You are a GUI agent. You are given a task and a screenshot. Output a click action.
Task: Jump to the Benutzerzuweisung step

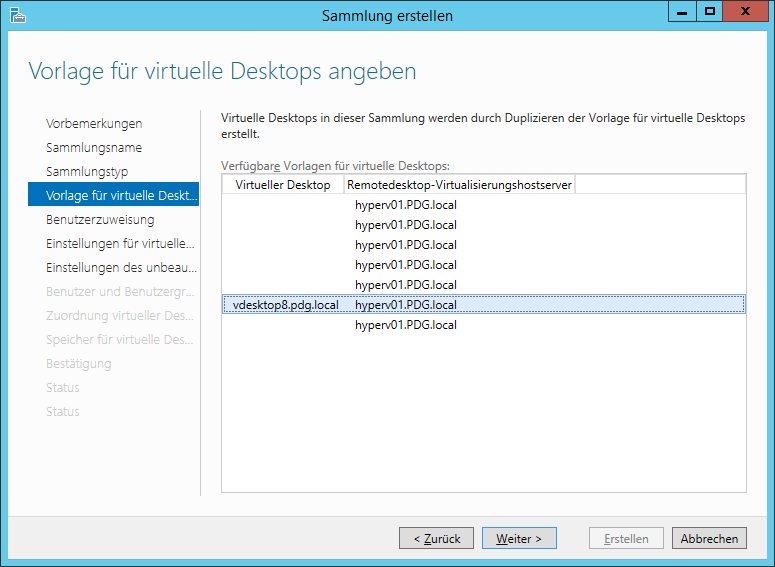[x=100, y=220]
